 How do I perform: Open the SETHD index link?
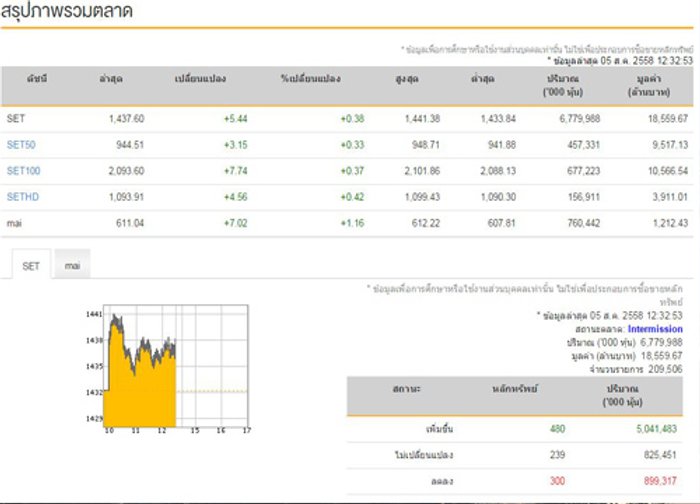pos(22,197)
